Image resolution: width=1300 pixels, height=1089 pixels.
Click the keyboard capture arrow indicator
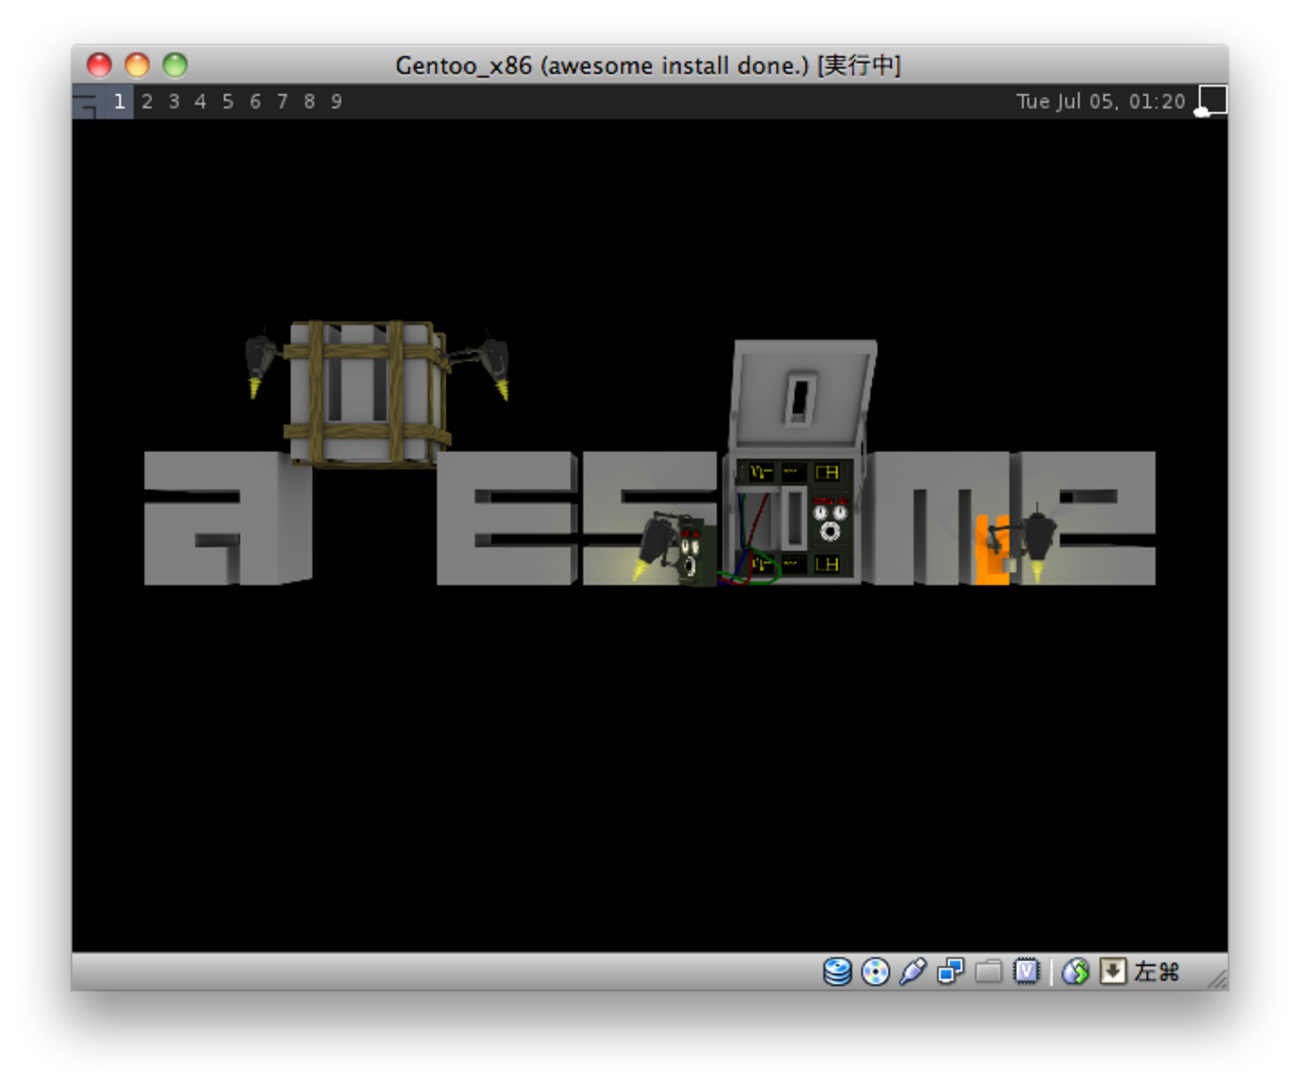pyautogui.click(x=1113, y=971)
